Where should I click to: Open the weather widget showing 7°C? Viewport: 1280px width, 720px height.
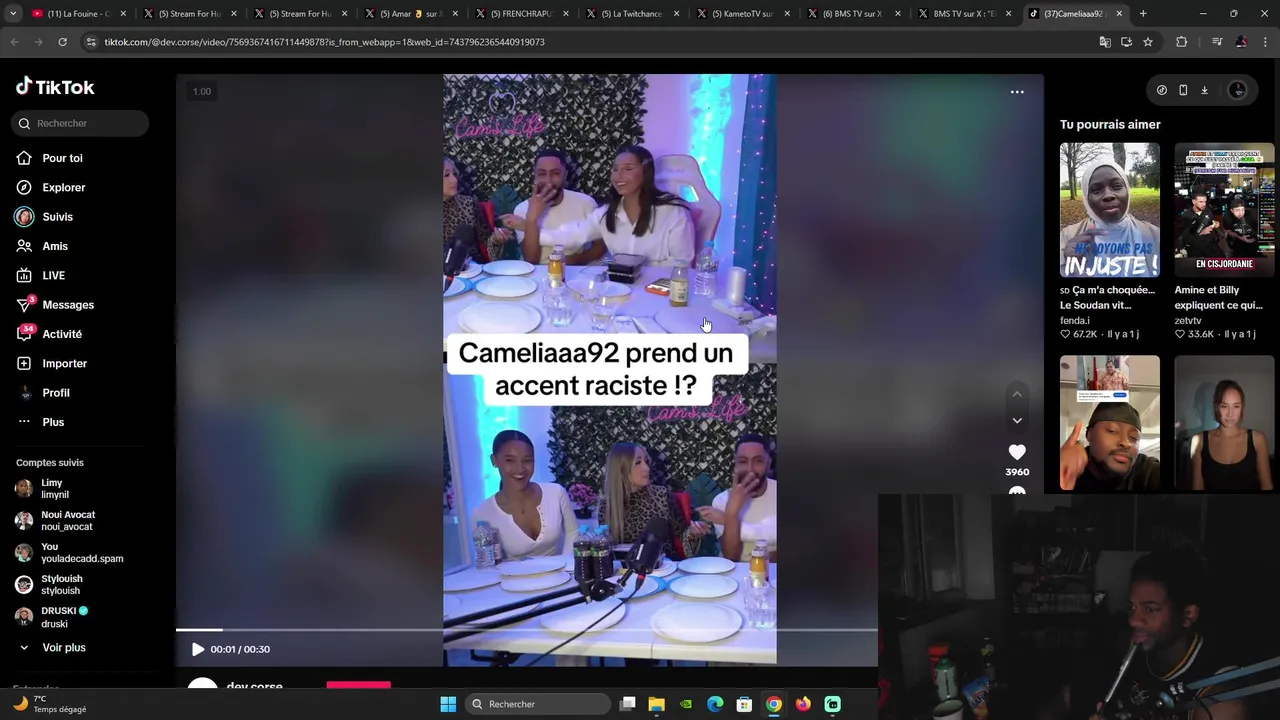click(x=50, y=704)
